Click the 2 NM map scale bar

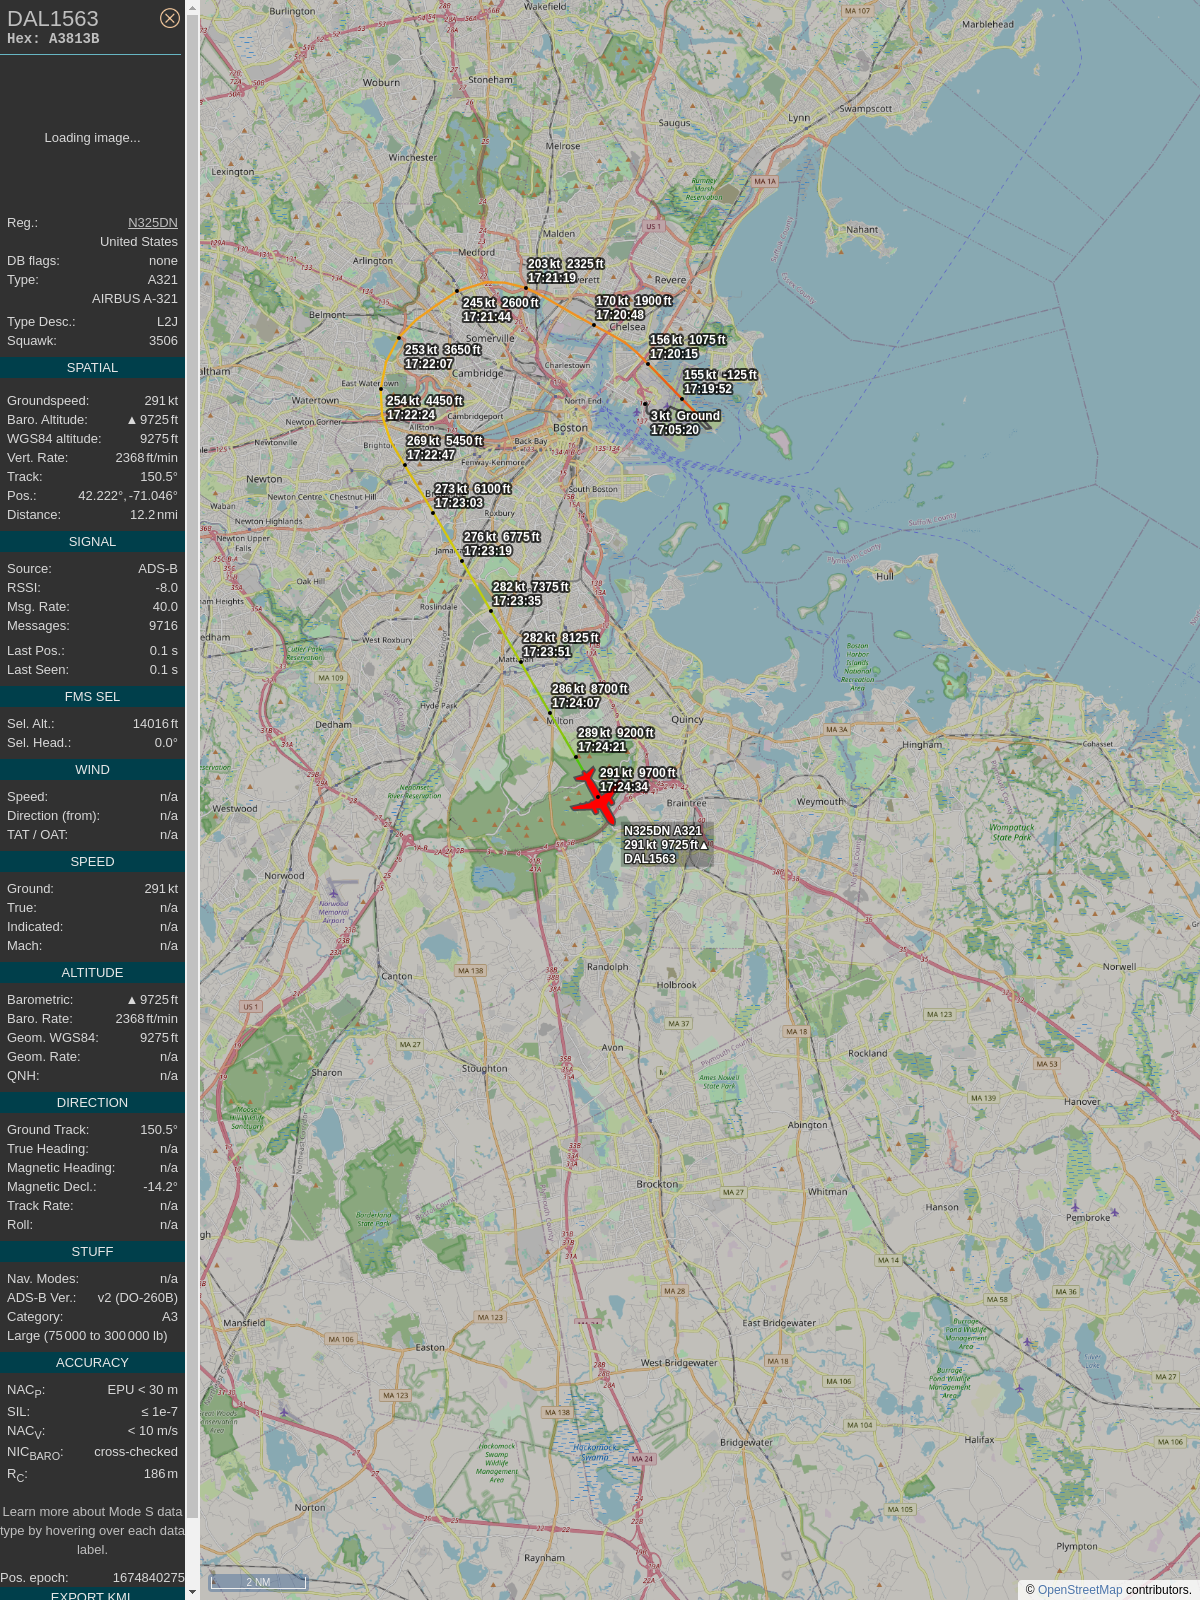click(x=258, y=1581)
